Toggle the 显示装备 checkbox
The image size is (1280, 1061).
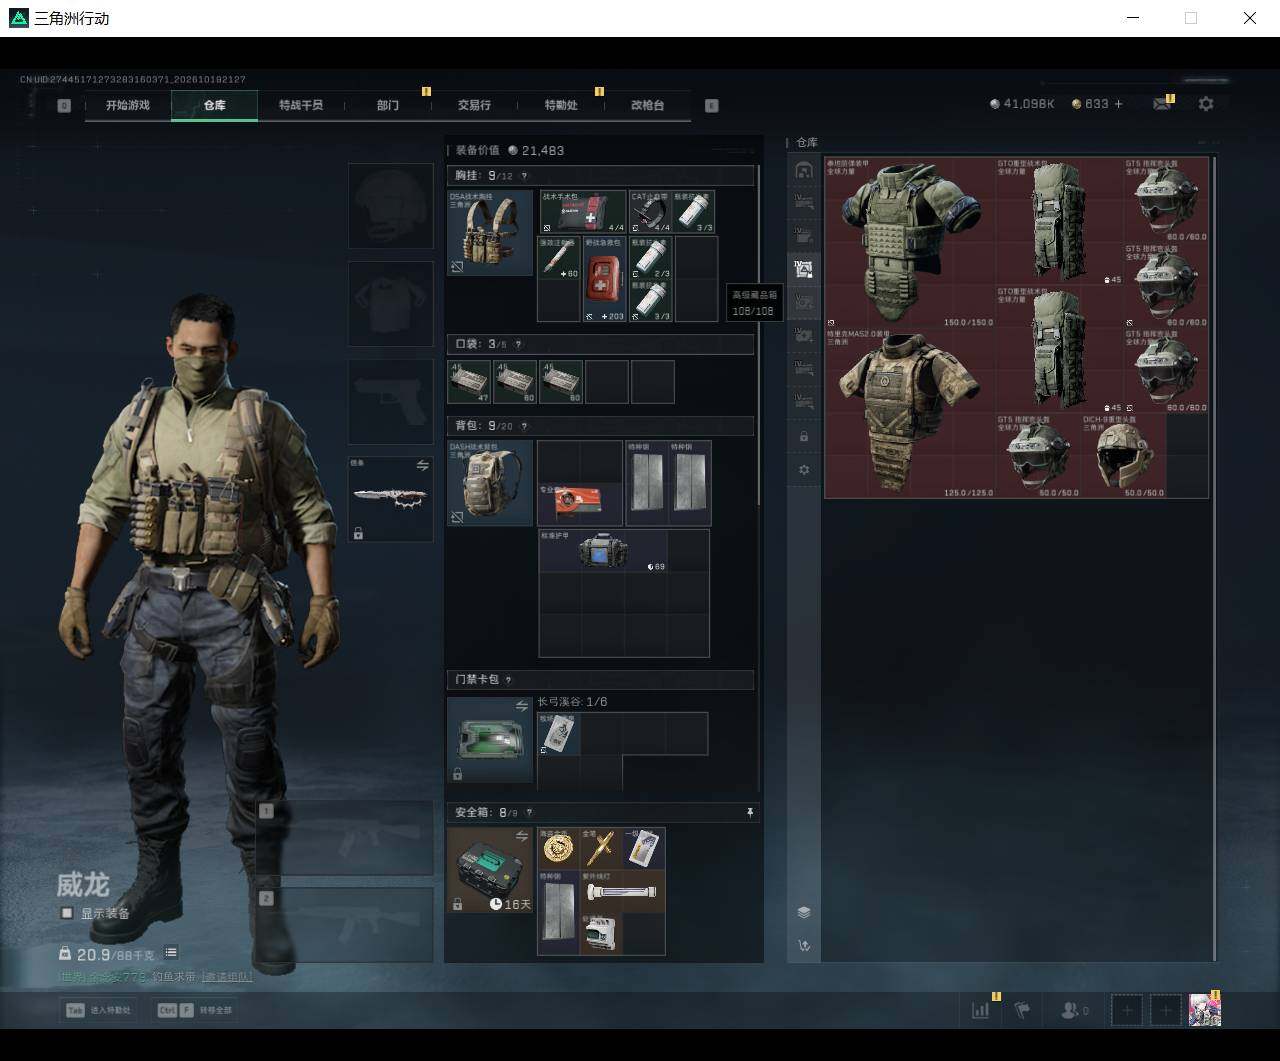(67, 913)
